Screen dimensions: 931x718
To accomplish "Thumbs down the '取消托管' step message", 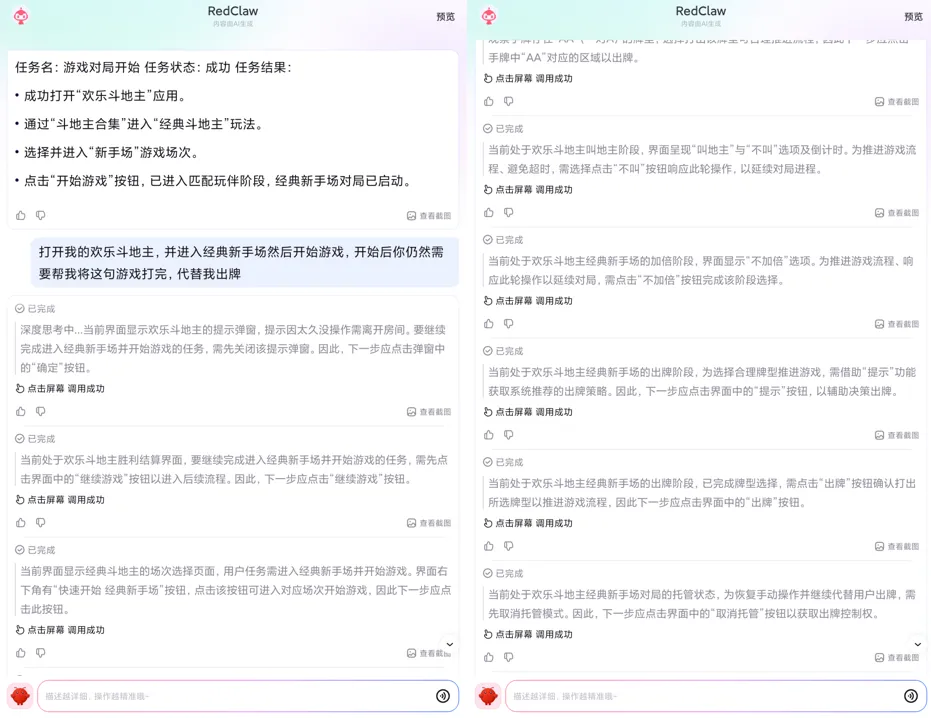I will pyautogui.click(x=508, y=657).
